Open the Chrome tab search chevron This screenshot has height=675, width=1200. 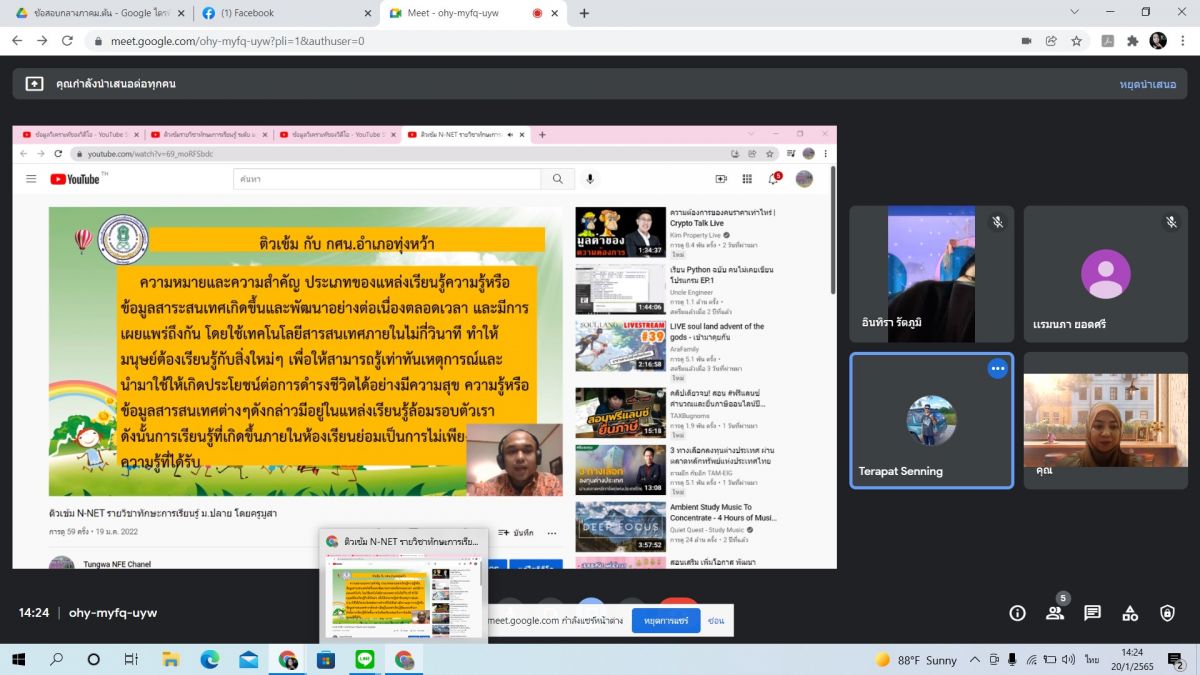click(x=1074, y=13)
